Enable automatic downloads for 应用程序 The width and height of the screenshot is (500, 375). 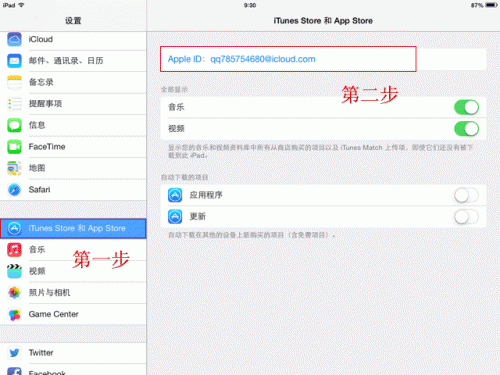(466, 195)
